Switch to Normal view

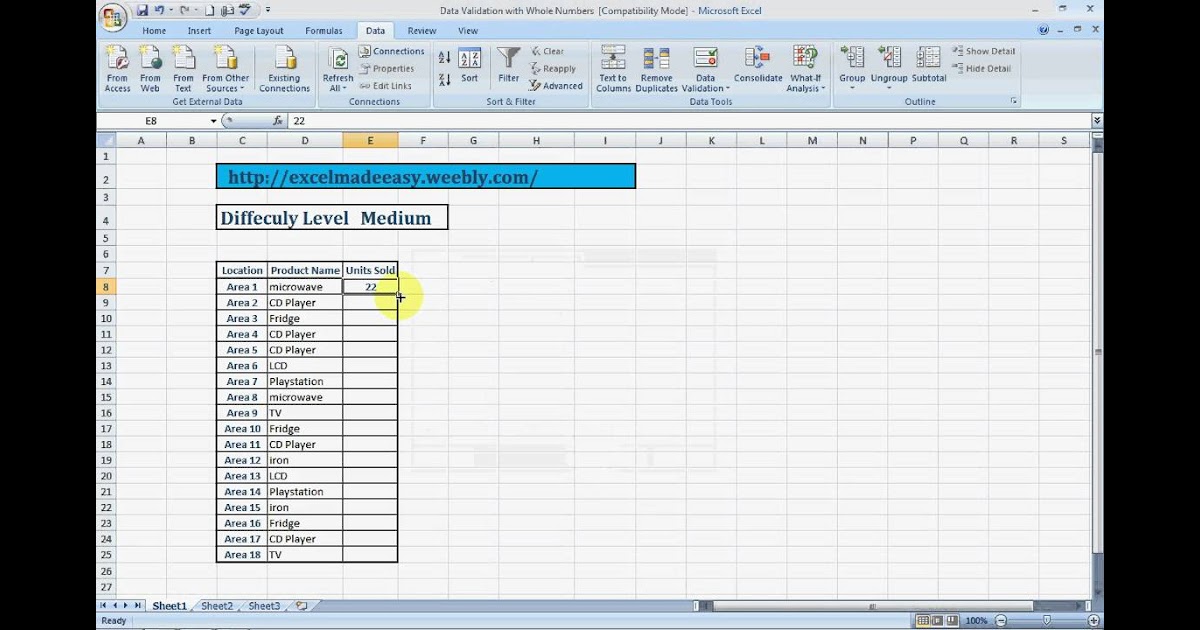coord(924,621)
